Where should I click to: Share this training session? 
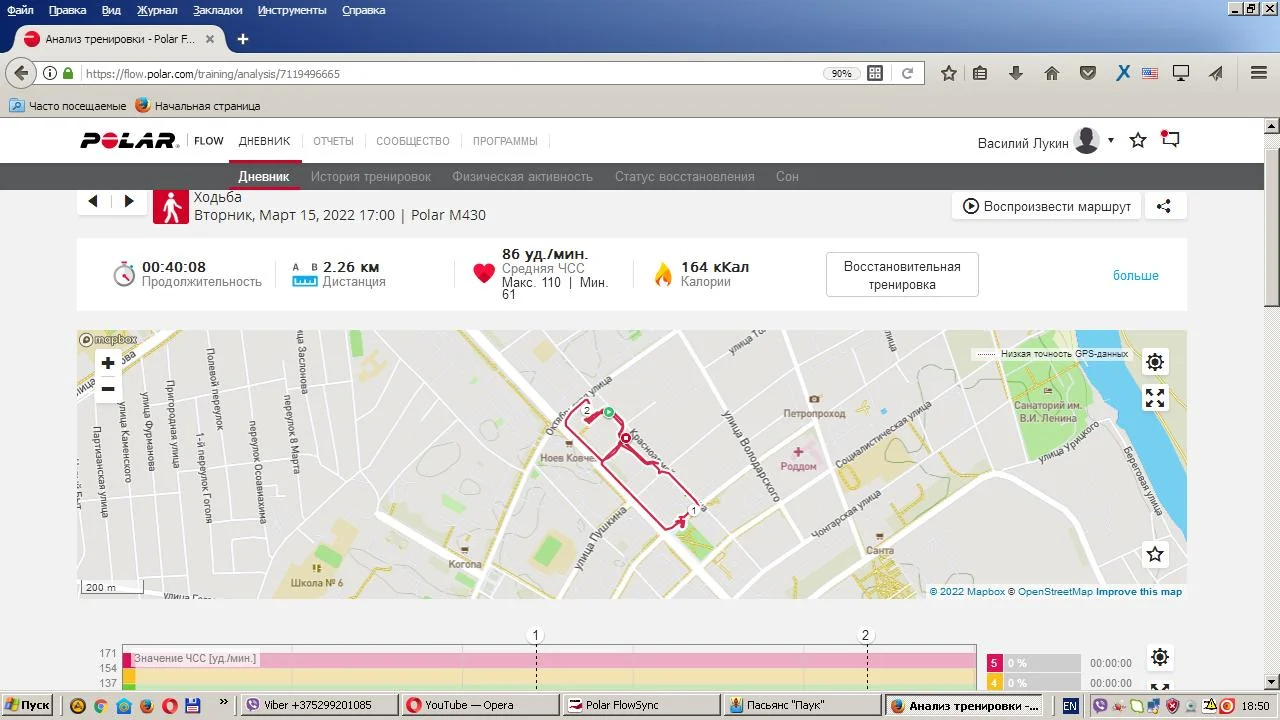click(1164, 206)
